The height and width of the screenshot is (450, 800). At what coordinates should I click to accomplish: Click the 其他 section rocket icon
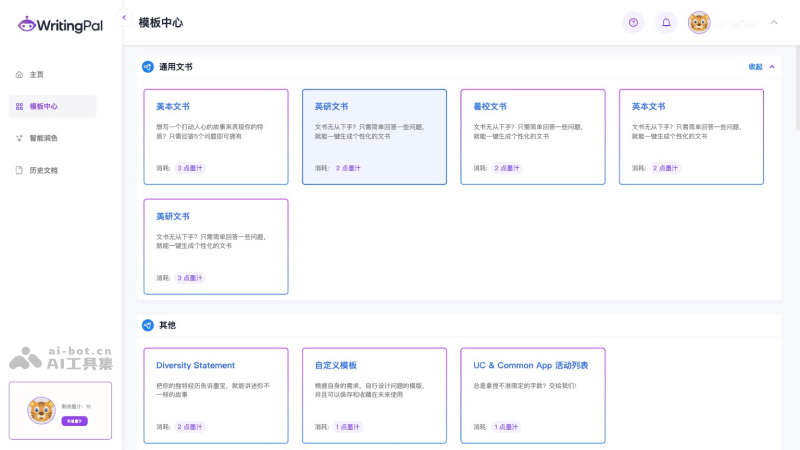coord(148,325)
